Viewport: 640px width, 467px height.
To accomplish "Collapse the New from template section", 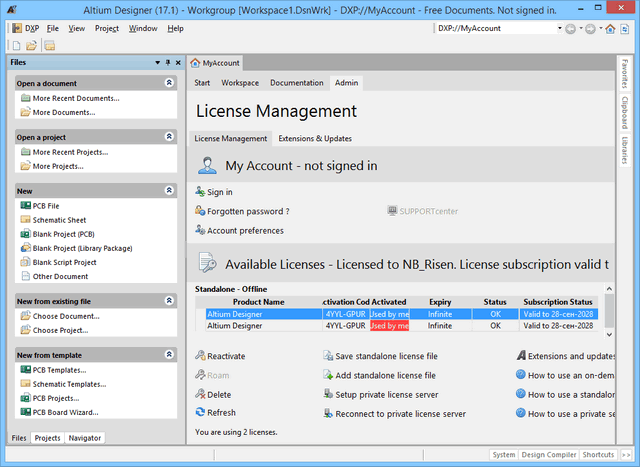I will 169,355.
